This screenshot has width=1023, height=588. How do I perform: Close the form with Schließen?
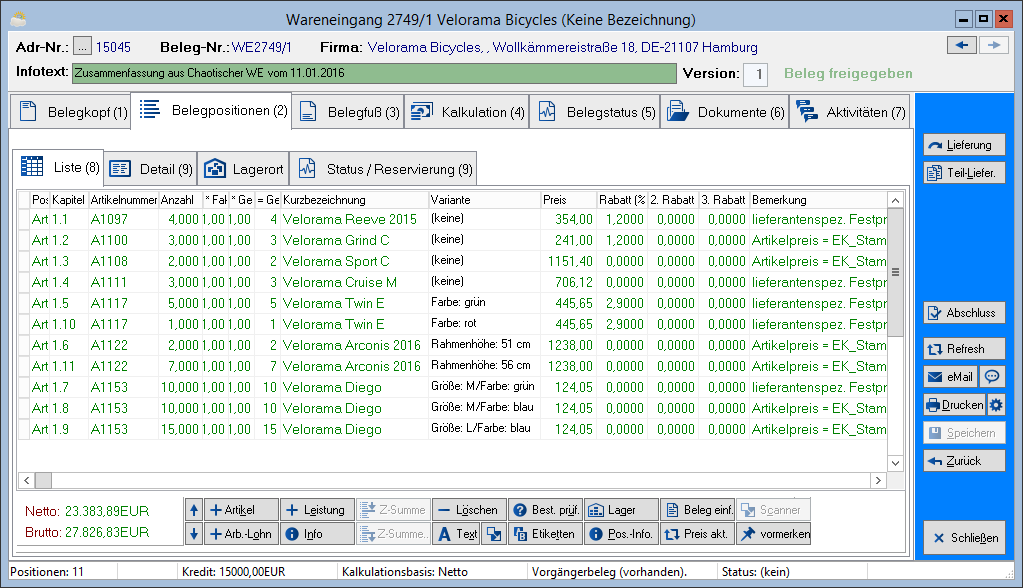(x=964, y=538)
